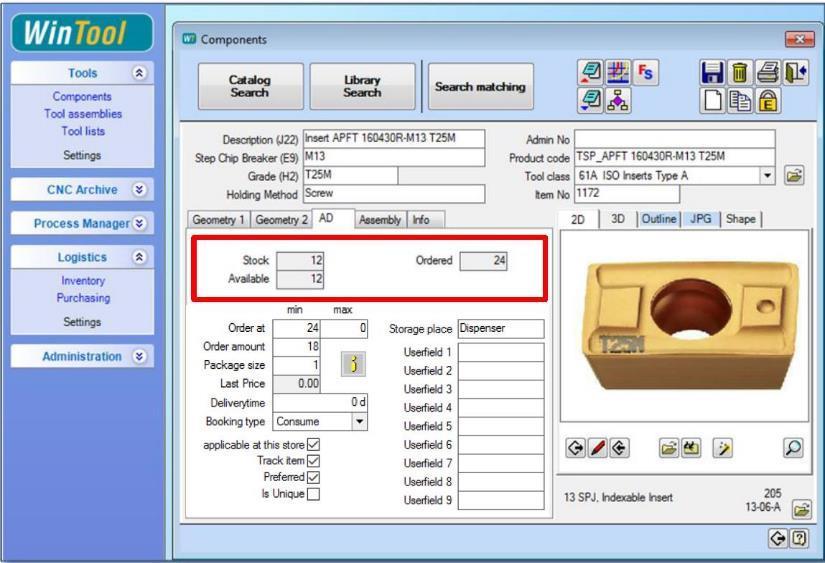The image size is (825, 563).
Task: Open folder icon next to Tool class
Action: coord(794,175)
